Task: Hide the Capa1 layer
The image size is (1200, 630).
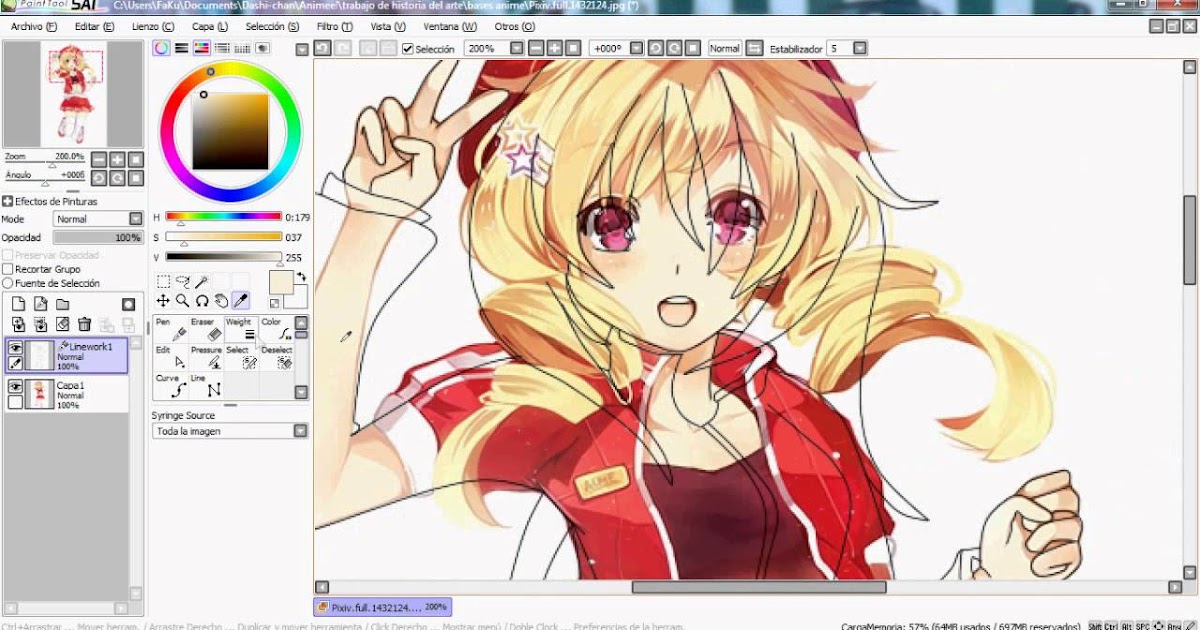Action: [x=15, y=386]
